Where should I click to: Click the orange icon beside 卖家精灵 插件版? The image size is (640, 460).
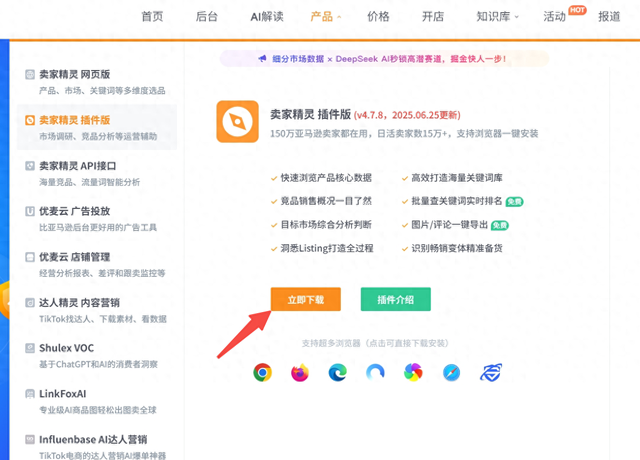(30, 120)
